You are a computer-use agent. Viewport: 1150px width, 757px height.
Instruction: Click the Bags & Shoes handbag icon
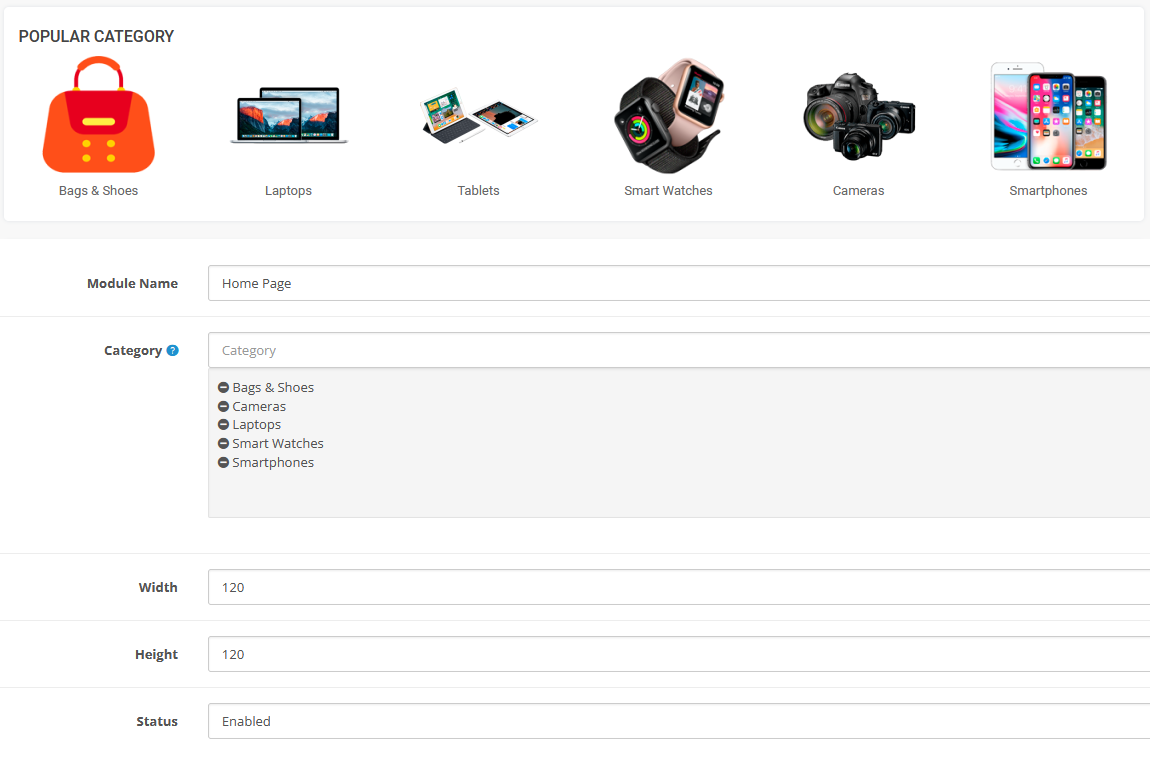(98, 116)
